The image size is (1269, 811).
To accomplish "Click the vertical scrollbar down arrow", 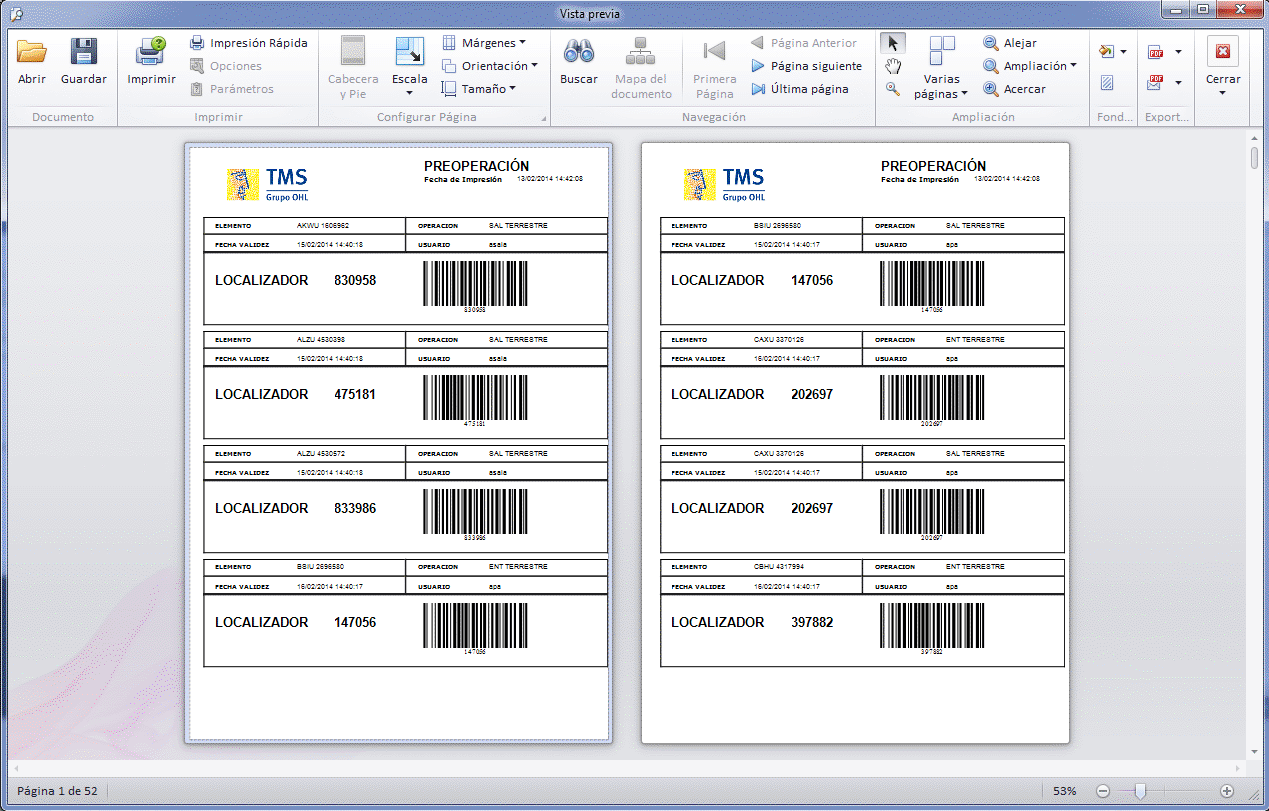I will click(x=1255, y=752).
